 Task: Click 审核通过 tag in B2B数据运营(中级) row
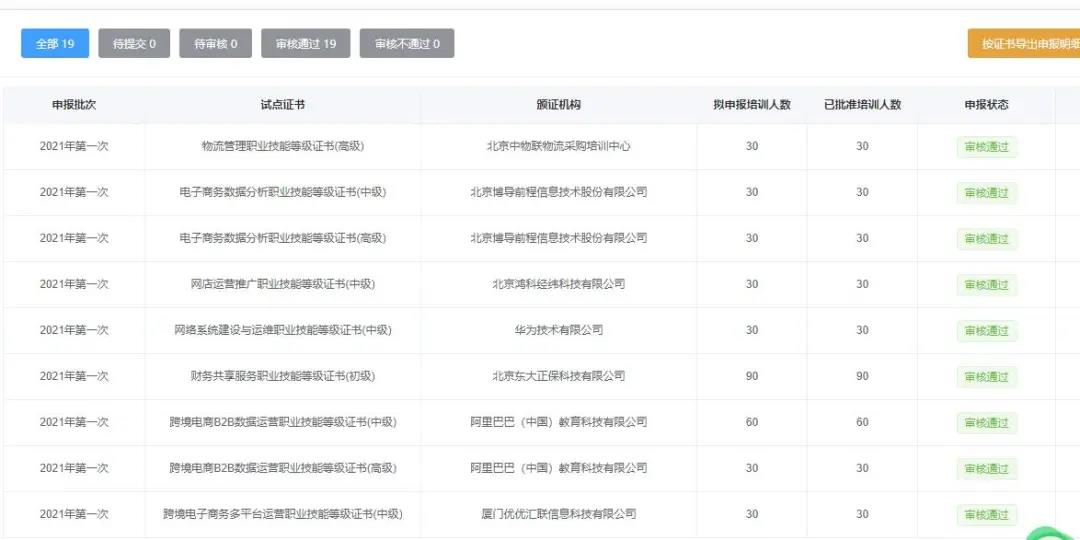(986, 423)
